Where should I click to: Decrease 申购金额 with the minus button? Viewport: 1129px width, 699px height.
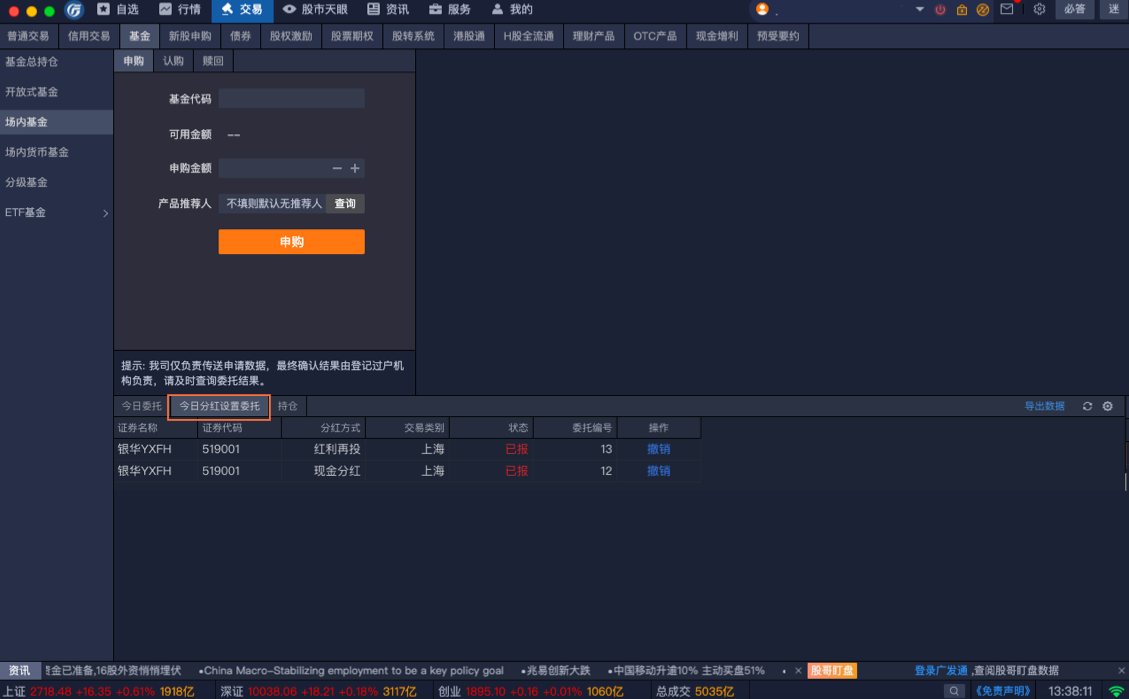(337, 169)
